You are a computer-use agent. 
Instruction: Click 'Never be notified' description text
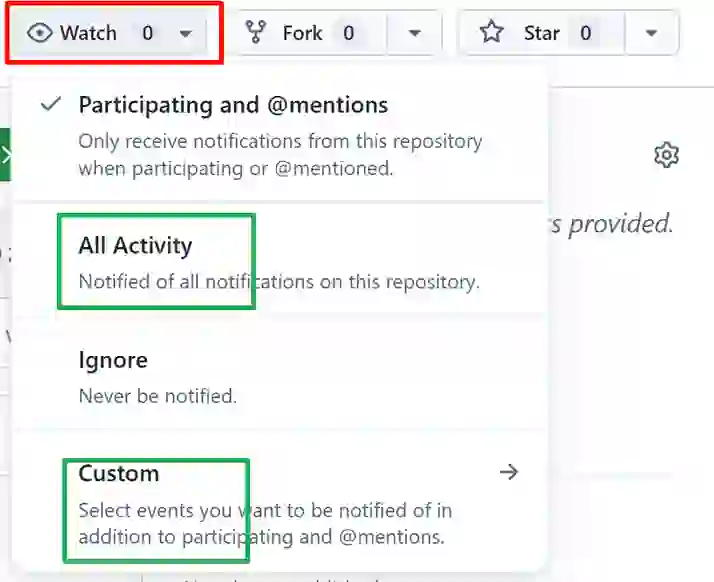point(158,396)
